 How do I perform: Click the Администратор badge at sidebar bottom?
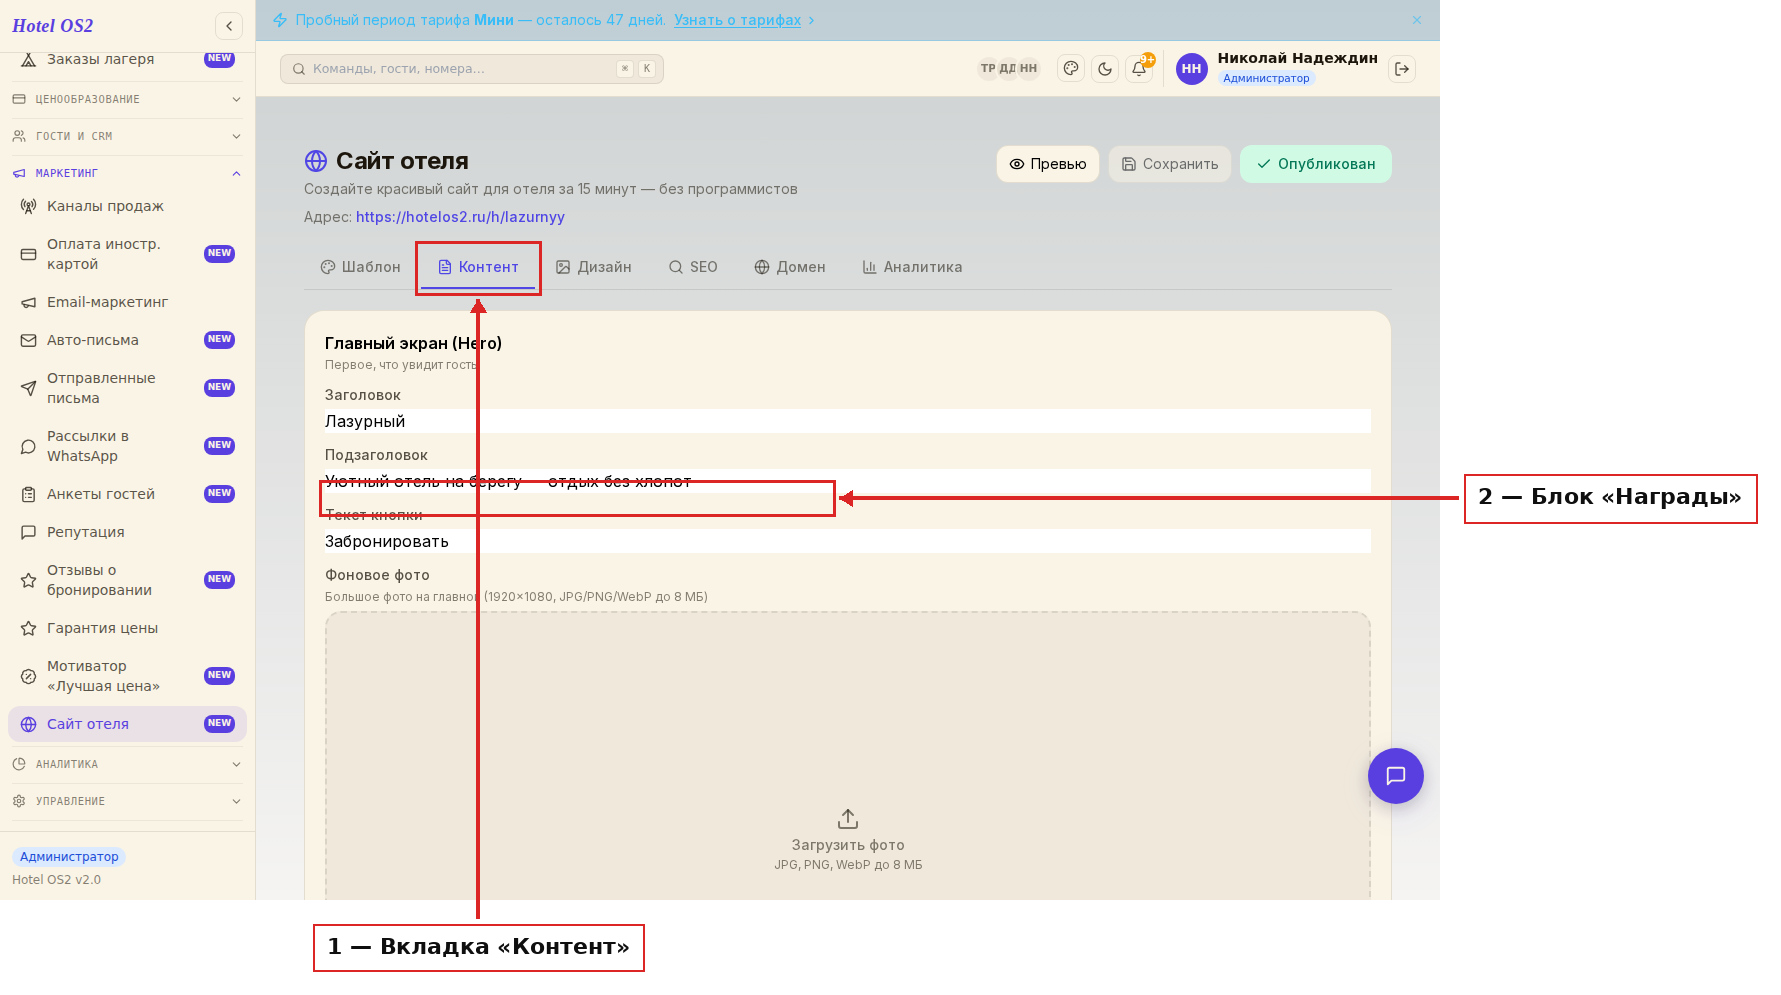click(69, 857)
